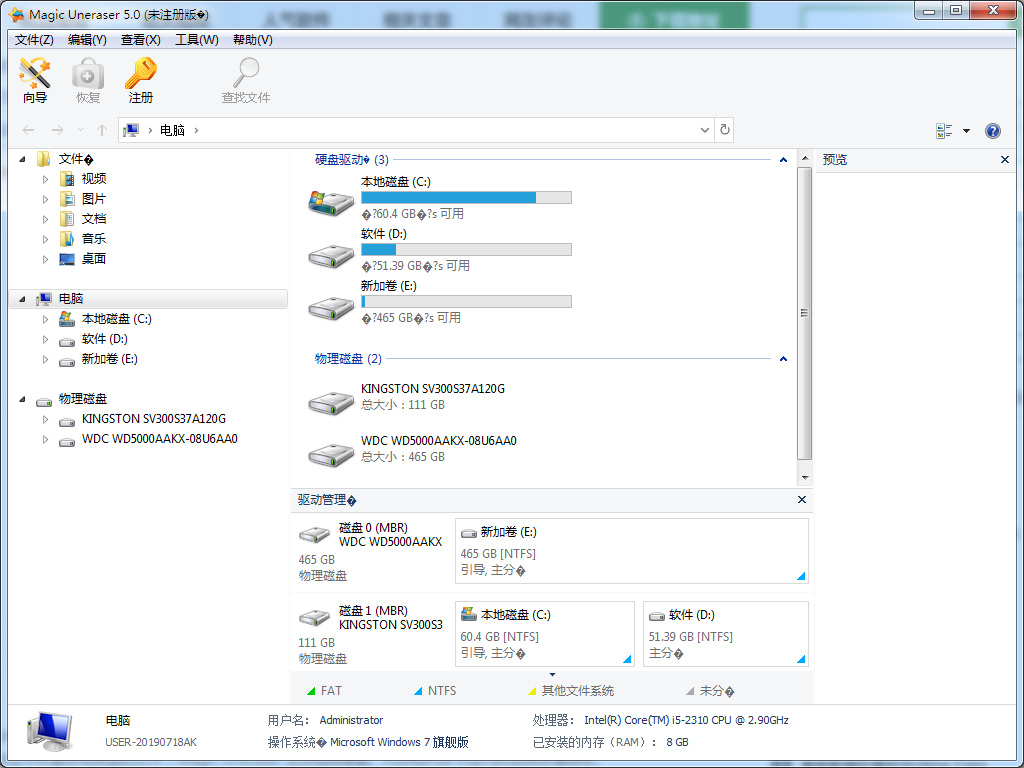
Task: Click the 其他文件系统 legend entry
Action: (x=571, y=690)
